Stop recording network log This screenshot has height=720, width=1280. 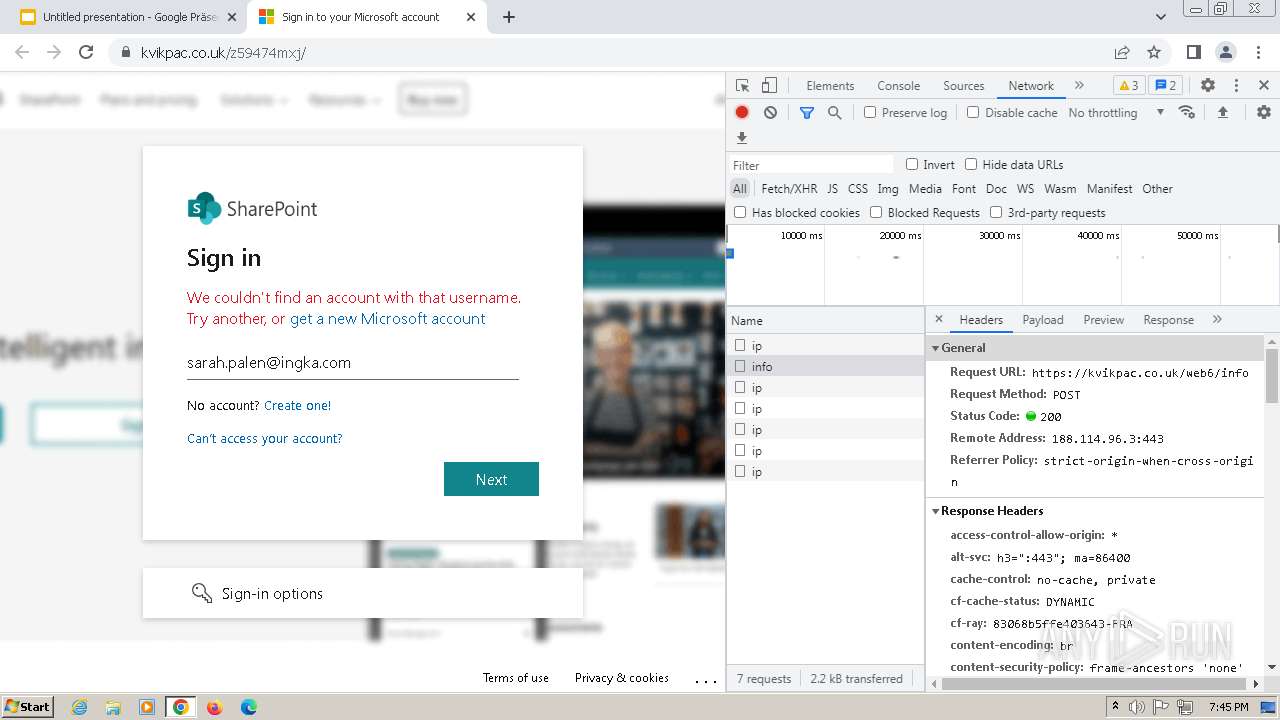(x=742, y=113)
